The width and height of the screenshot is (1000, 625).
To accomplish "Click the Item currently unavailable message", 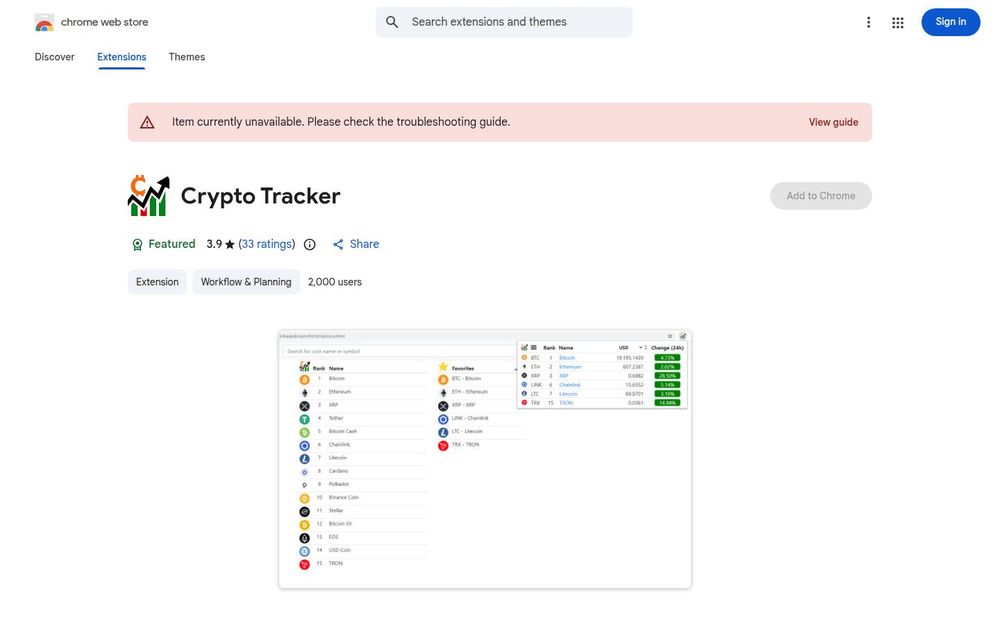I will coord(341,122).
